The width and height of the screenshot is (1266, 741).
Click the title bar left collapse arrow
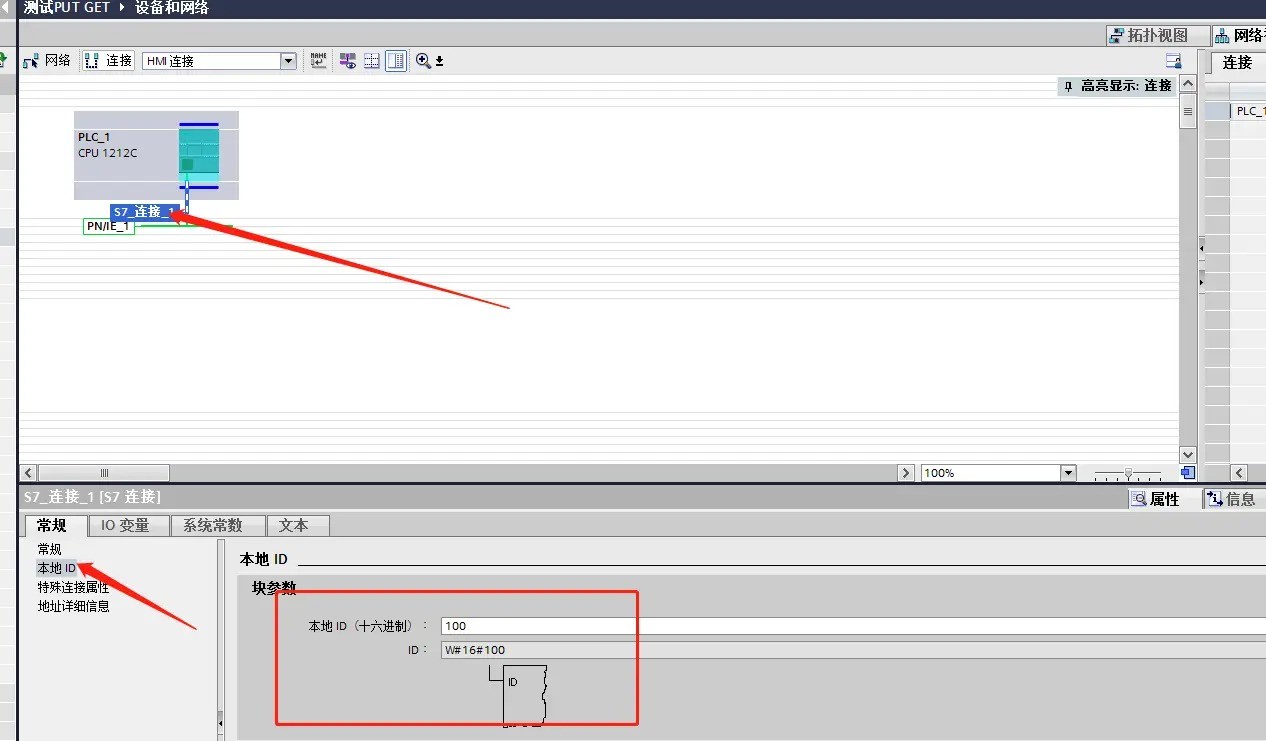coord(6,8)
